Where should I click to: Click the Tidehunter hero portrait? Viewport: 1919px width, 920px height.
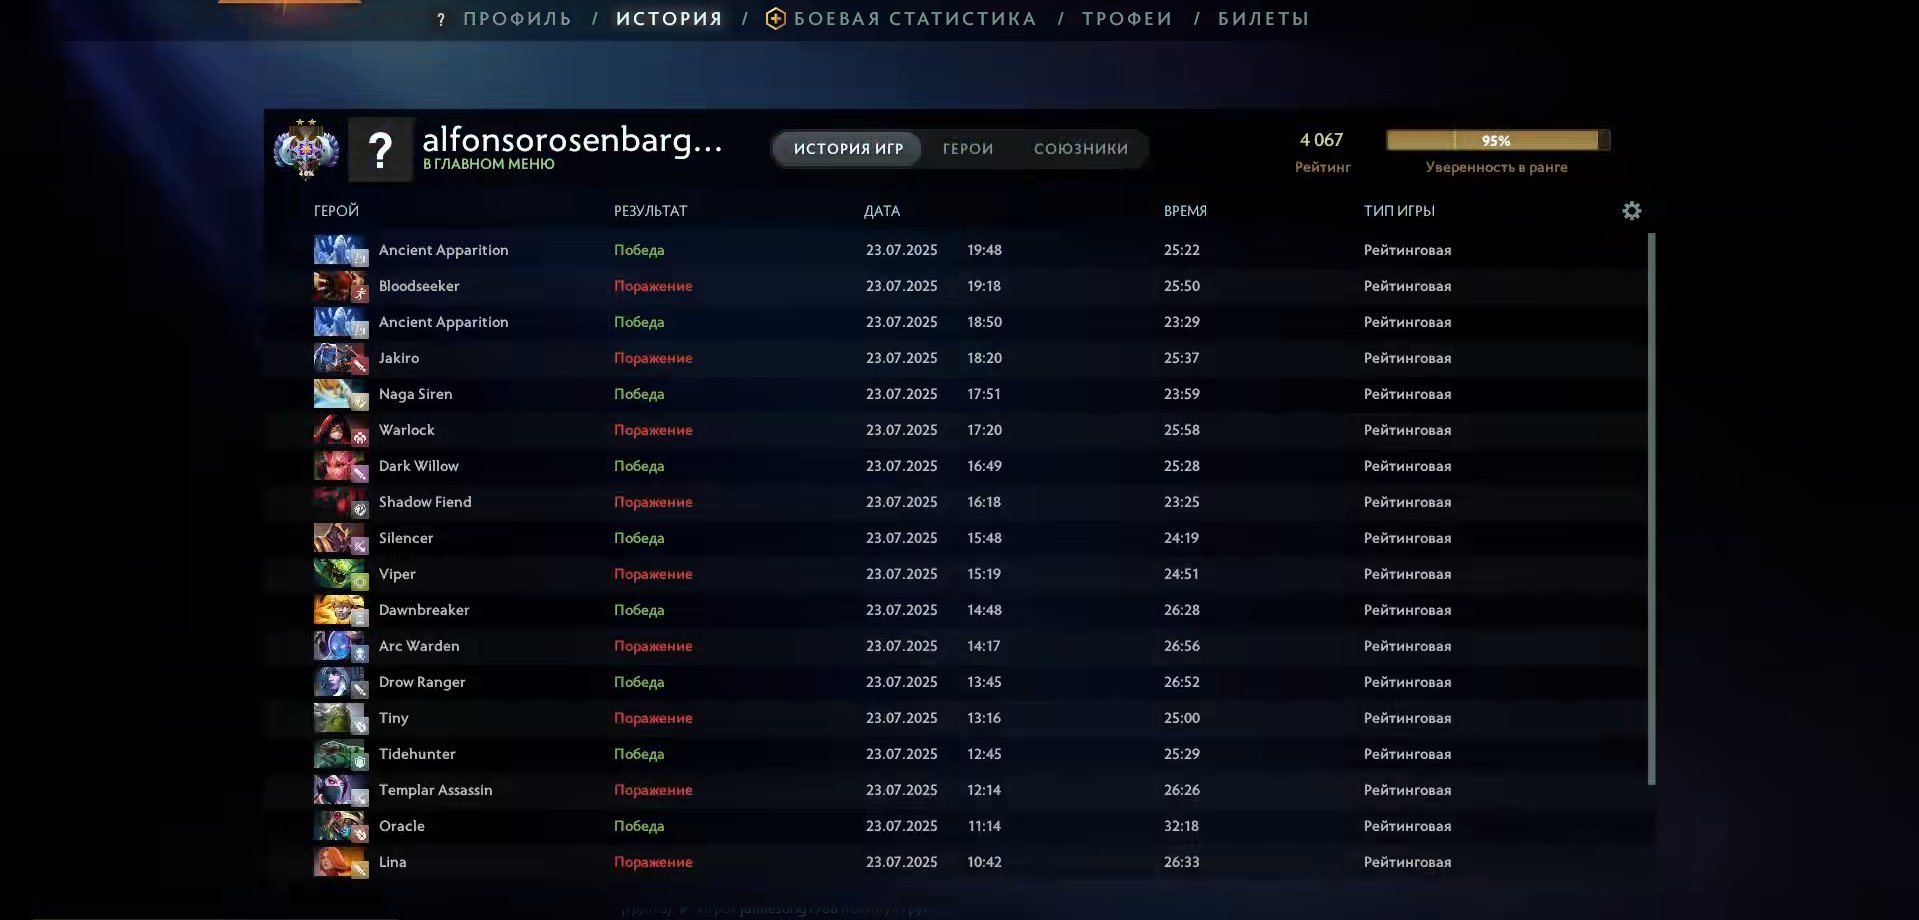pos(341,754)
